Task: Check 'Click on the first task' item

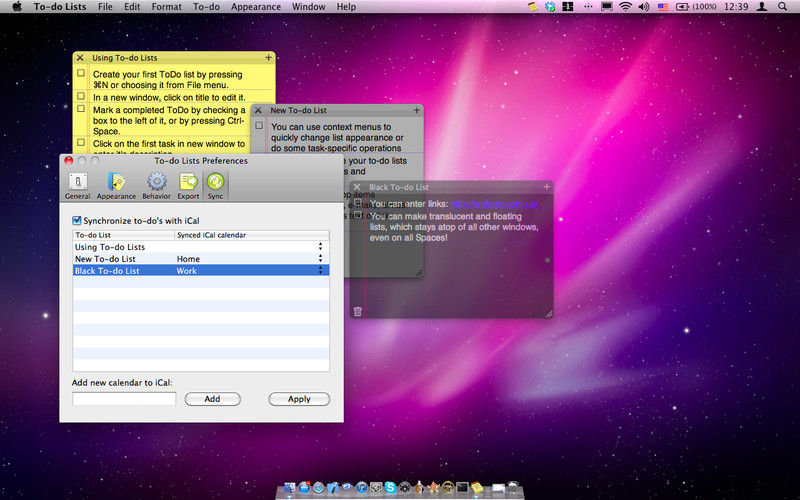Action: [x=81, y=142]
